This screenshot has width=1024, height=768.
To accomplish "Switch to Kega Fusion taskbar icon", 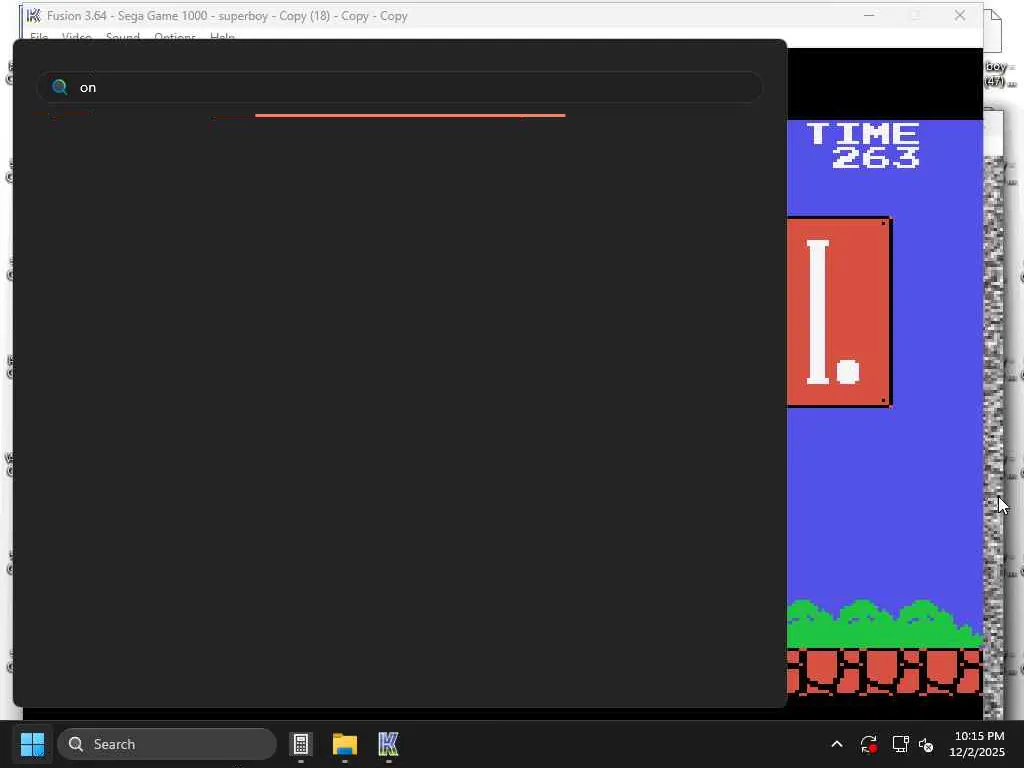I will pos(388,744).
